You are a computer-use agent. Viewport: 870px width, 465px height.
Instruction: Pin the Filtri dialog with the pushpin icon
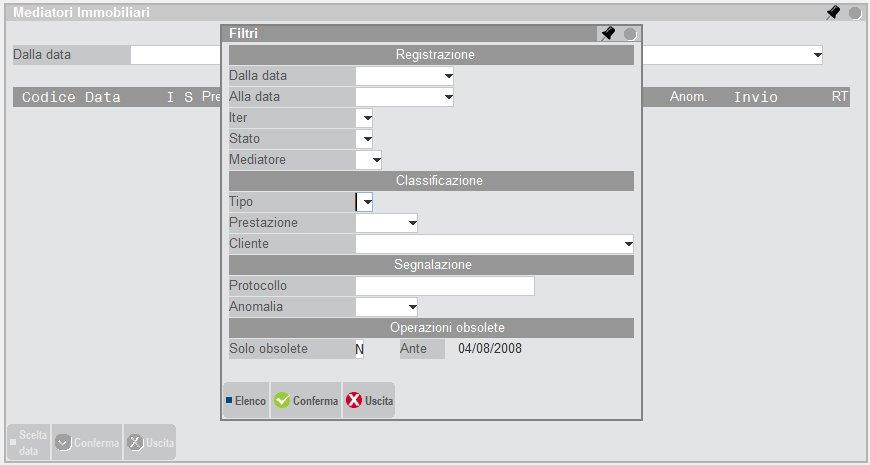(x=607, y=34)
